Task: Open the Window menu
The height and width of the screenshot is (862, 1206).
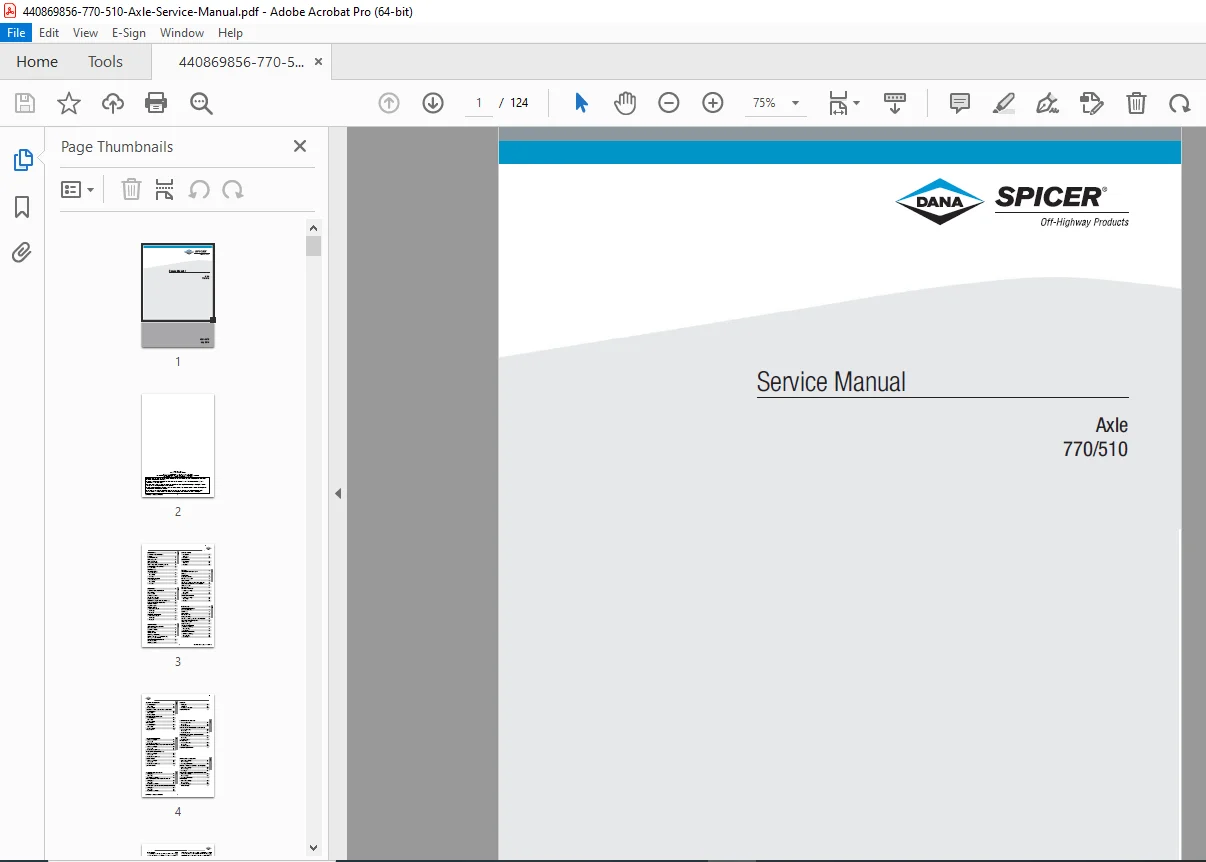Action: click(x=182, y=33)
